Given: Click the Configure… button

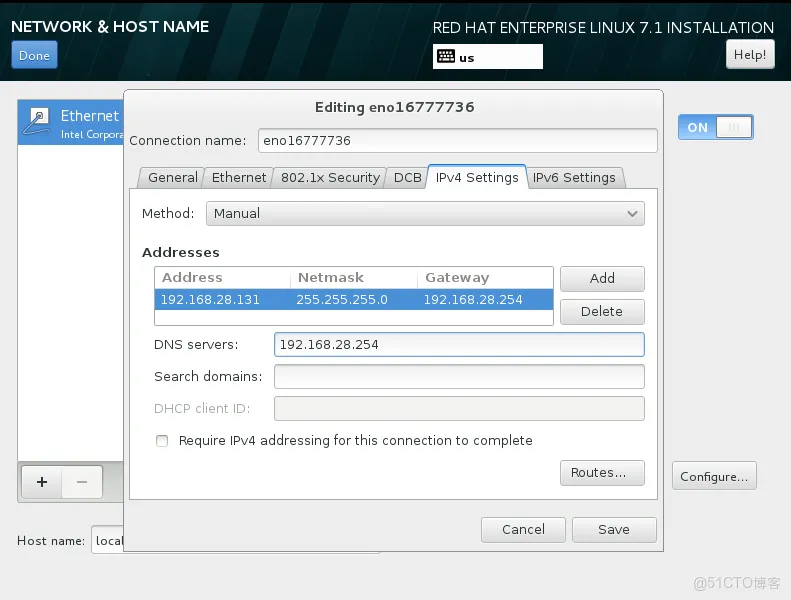Looking at the screenshot, I should coord(714,476).
